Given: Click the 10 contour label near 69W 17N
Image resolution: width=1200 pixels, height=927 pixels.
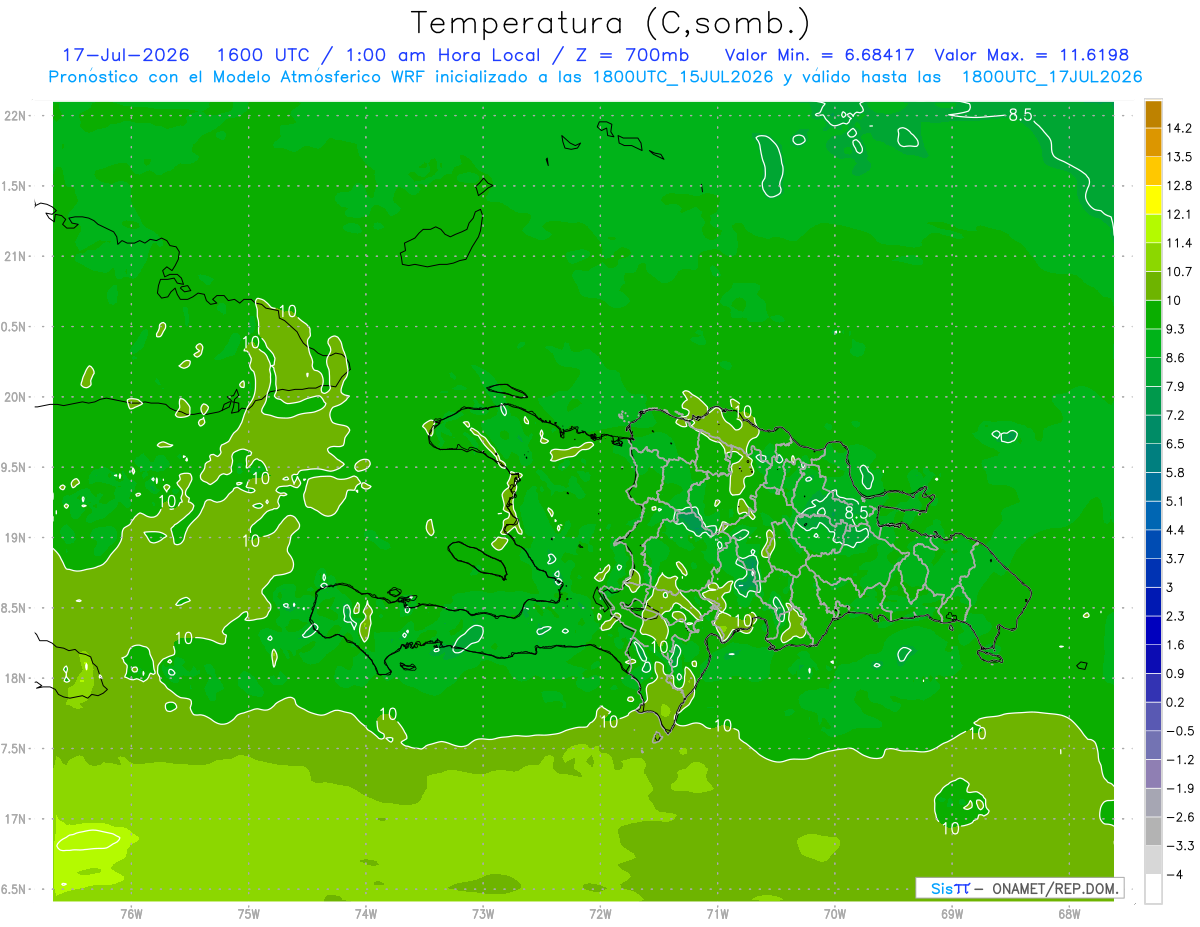Looking at the screenshot, I should (951, 828).
